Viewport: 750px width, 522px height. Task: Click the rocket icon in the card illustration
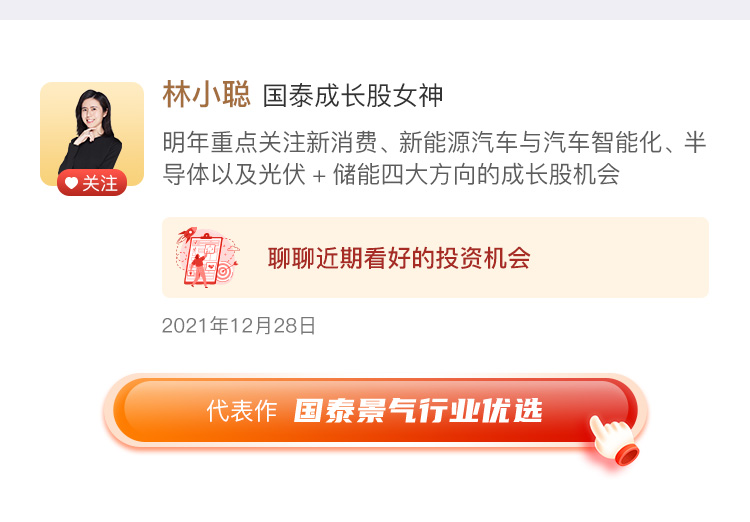point(185,233)
